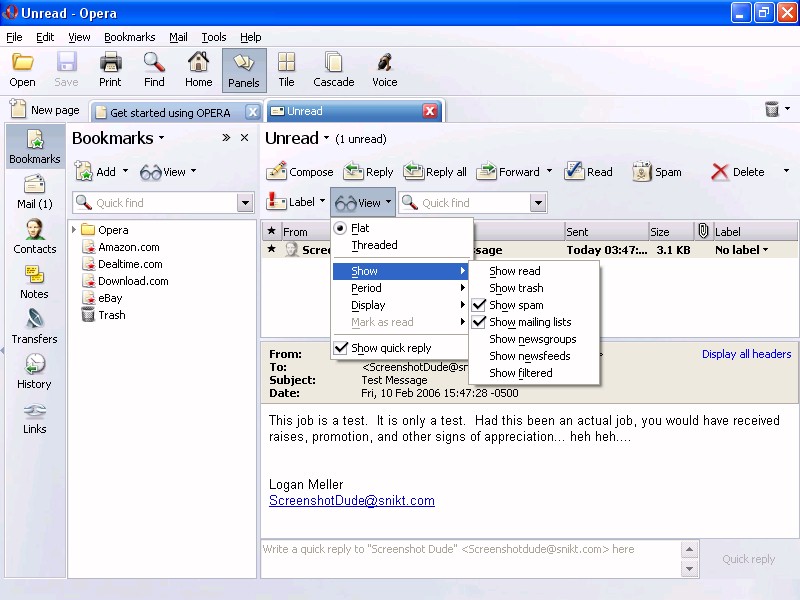Click Compose to write new mail
Screen dimensions: 800x600
(x=300, y=172)
